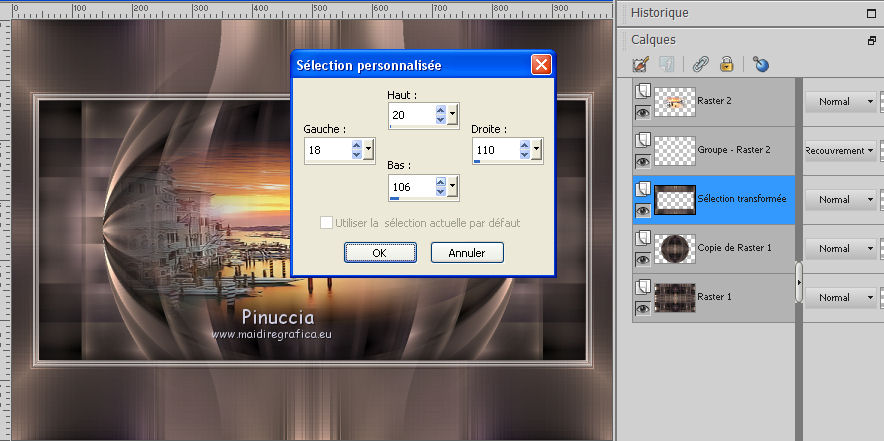Select the Raster 1 layer thumbnail
This screenshot has height=441, width=884.
pyautogui.click(x=675, y=298)
